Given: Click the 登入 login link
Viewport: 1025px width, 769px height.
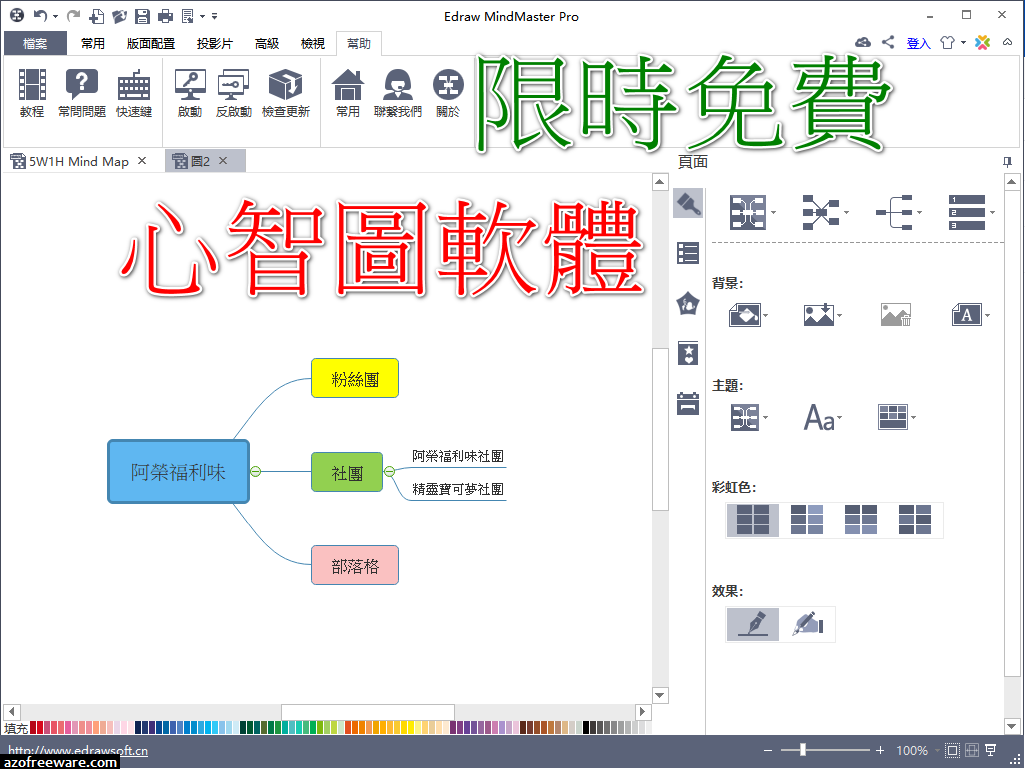Looking at the screenshot, I should point(918,43).
